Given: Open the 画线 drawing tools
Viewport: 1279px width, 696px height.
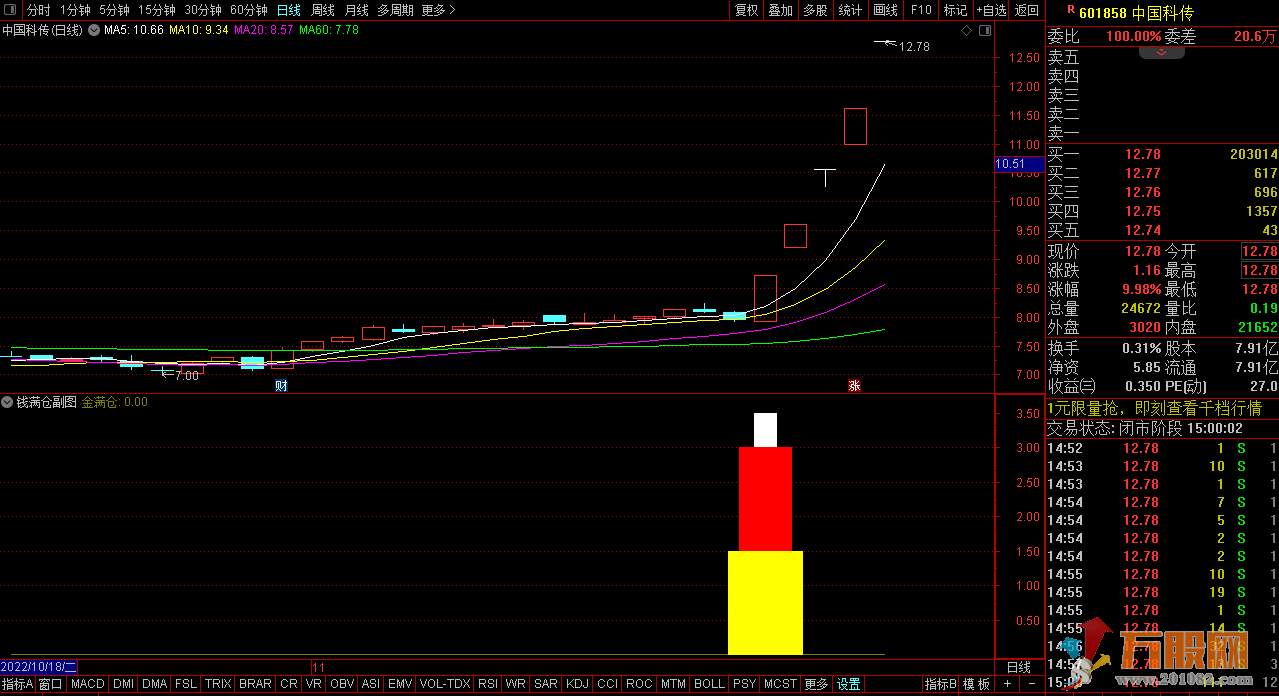Looking at the screenshot, I should 885,10.
